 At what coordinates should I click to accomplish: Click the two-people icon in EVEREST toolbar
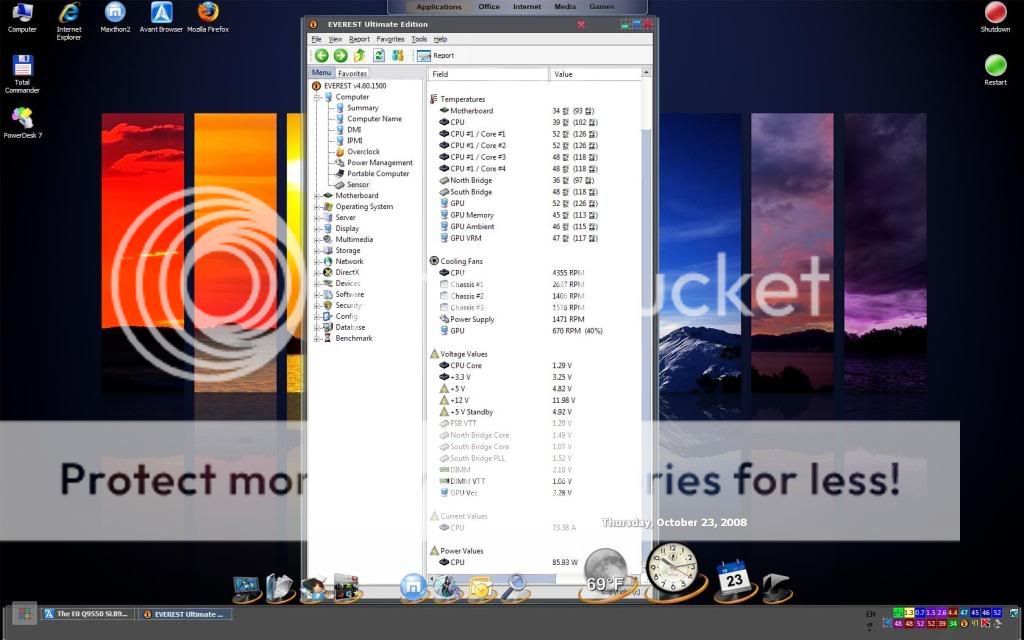point(397,56)
